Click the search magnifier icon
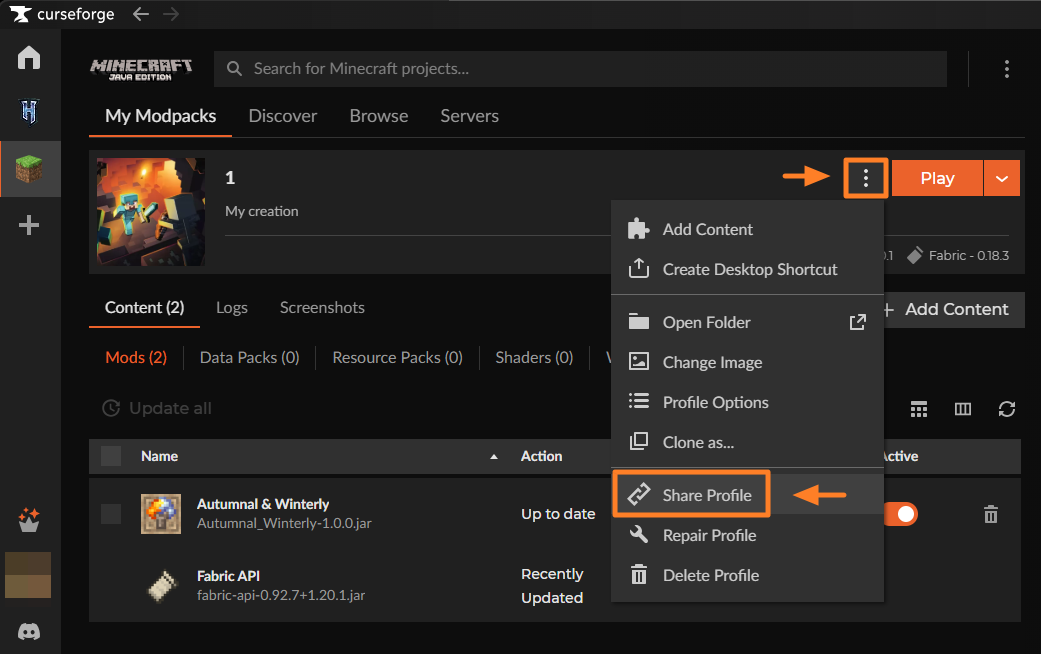Screen dimensions: 1041x654 (234, 68)
